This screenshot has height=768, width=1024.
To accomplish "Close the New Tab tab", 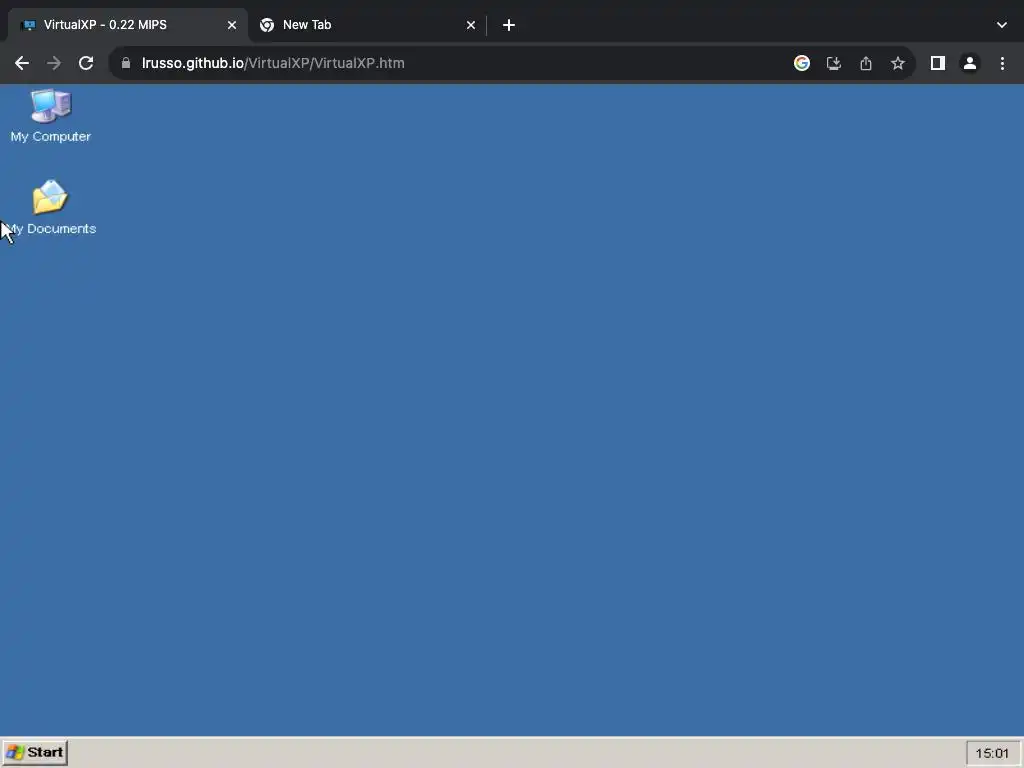I will pos(471,25).
